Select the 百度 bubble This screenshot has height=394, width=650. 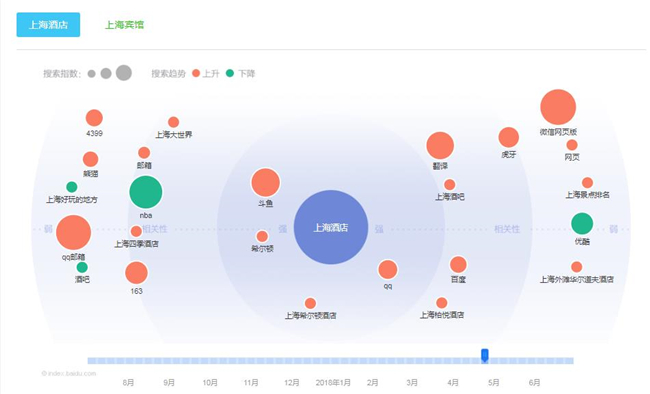[x=458, y=265]
